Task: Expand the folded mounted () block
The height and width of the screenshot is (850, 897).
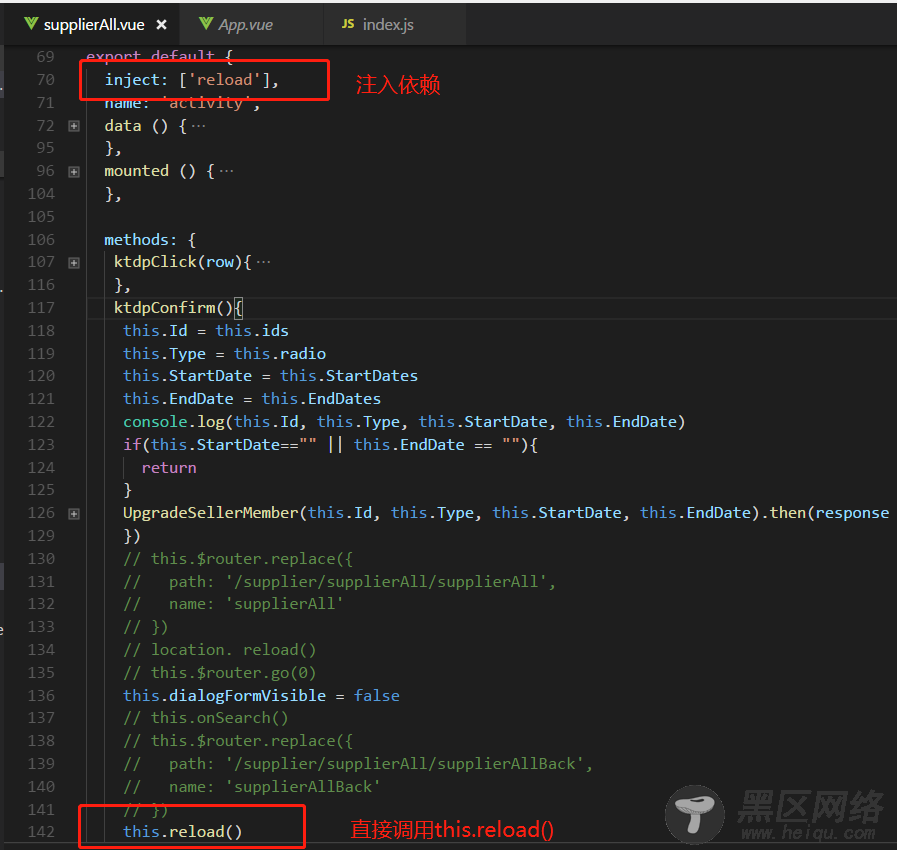Action: click(74, 172)
